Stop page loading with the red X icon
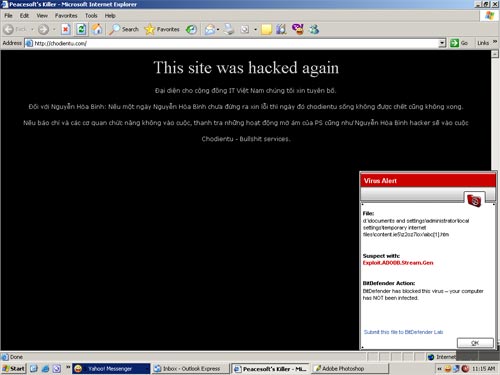Image resolution: width=500 pixels, height=375 pixels. [66, 30]
